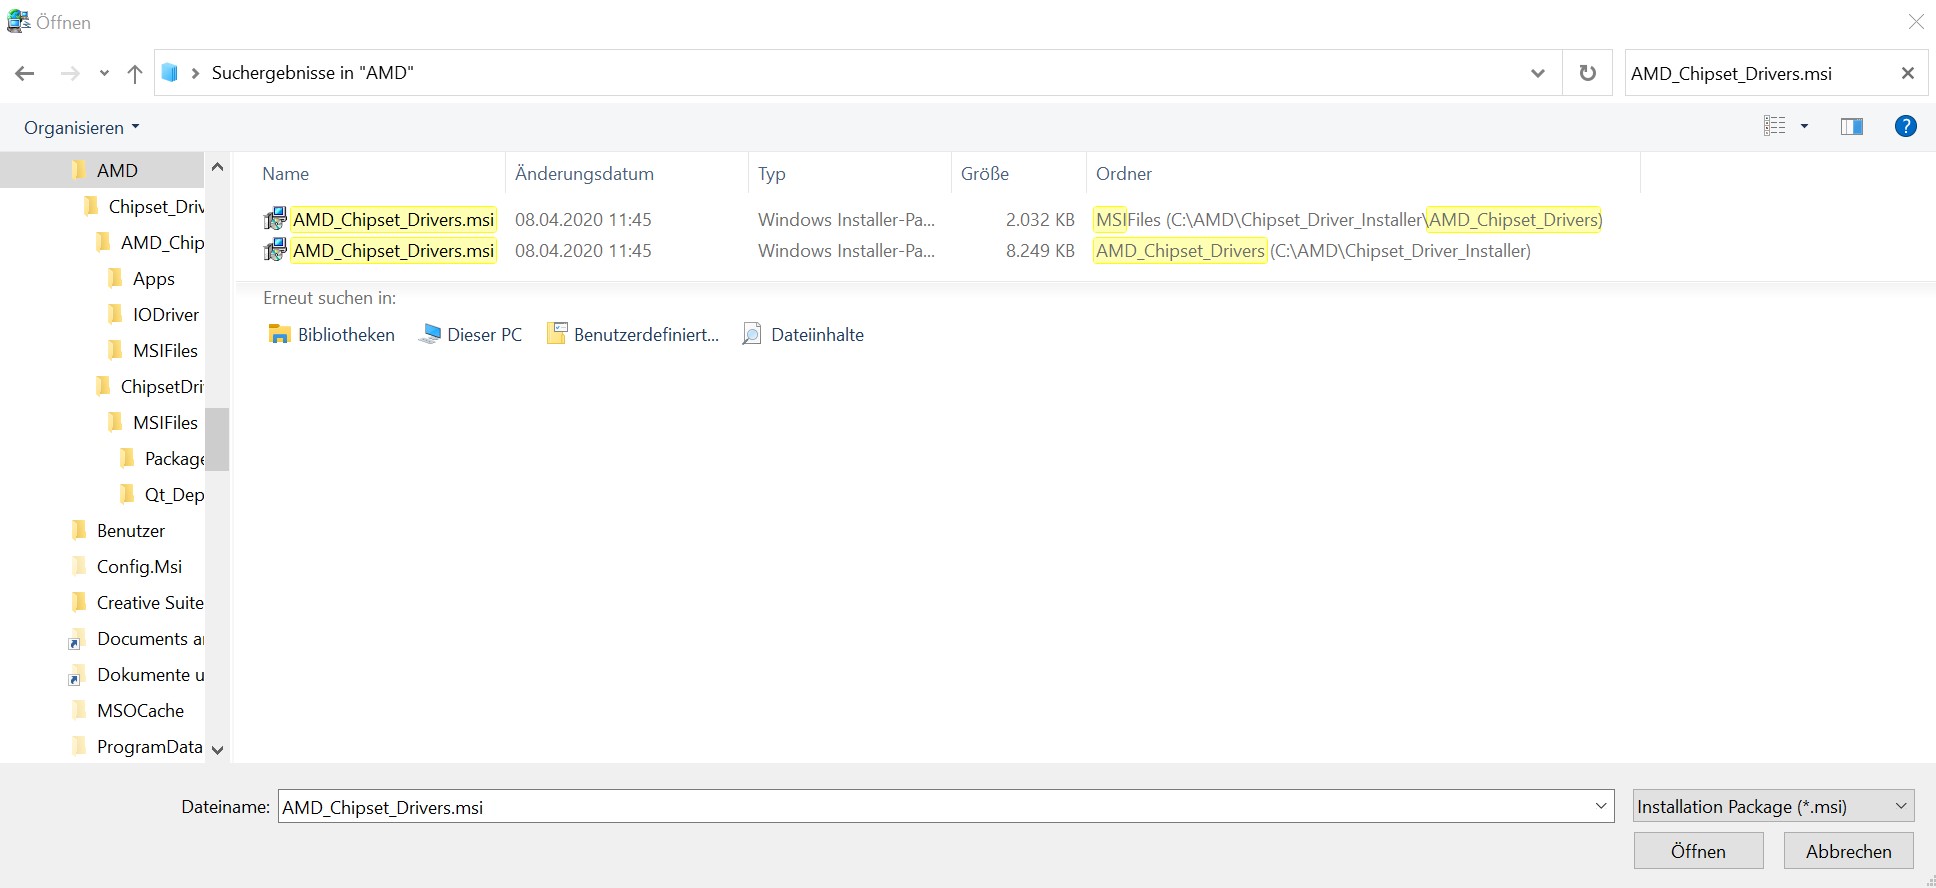The width and height of the screenshot is (1936, 888).
Task: Clear the search box text
Action: click(x=1907, y=73)
